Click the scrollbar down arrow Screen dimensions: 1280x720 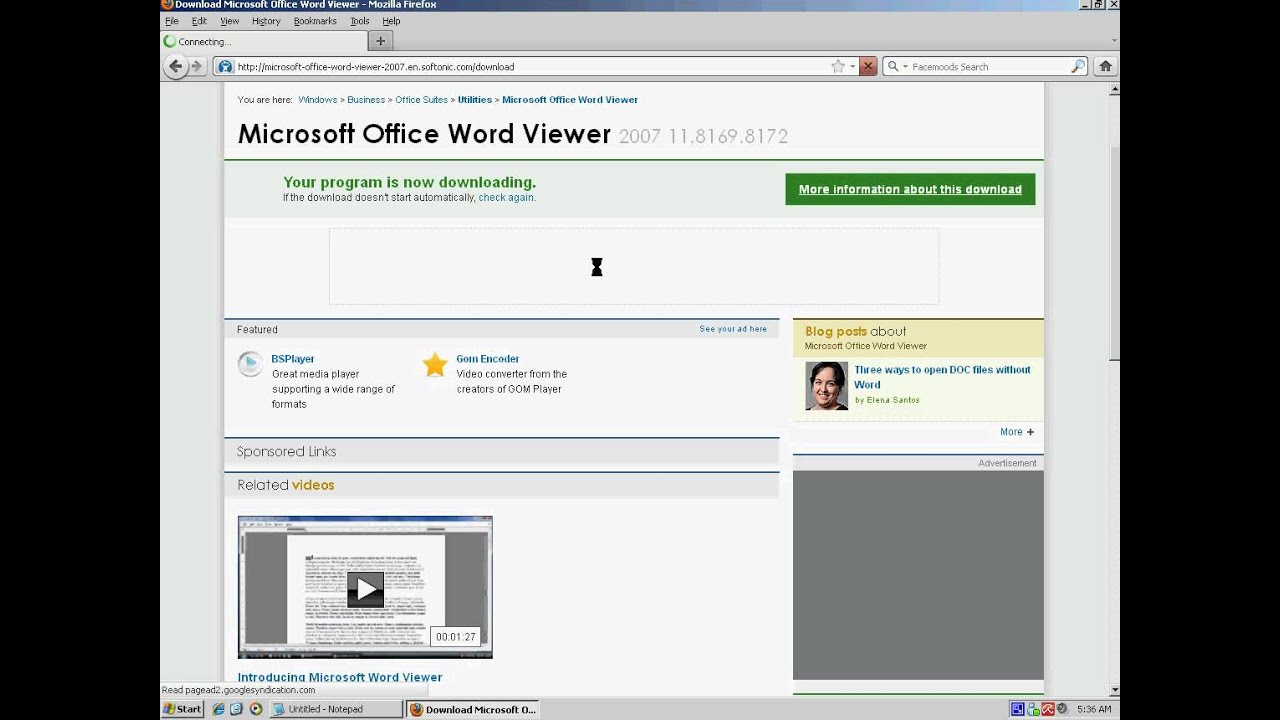[1114, 690]
